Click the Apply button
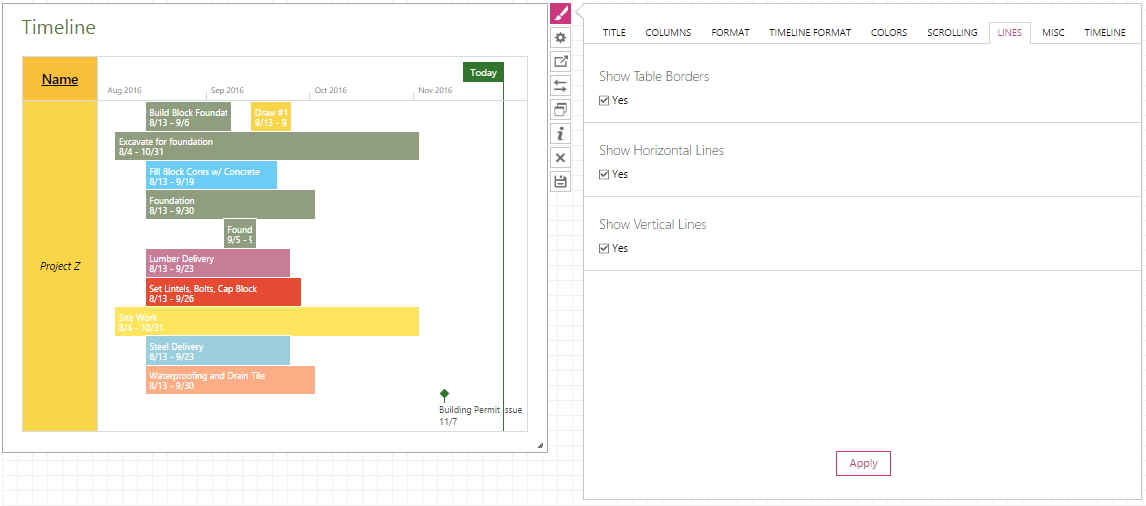 point(863,464)
